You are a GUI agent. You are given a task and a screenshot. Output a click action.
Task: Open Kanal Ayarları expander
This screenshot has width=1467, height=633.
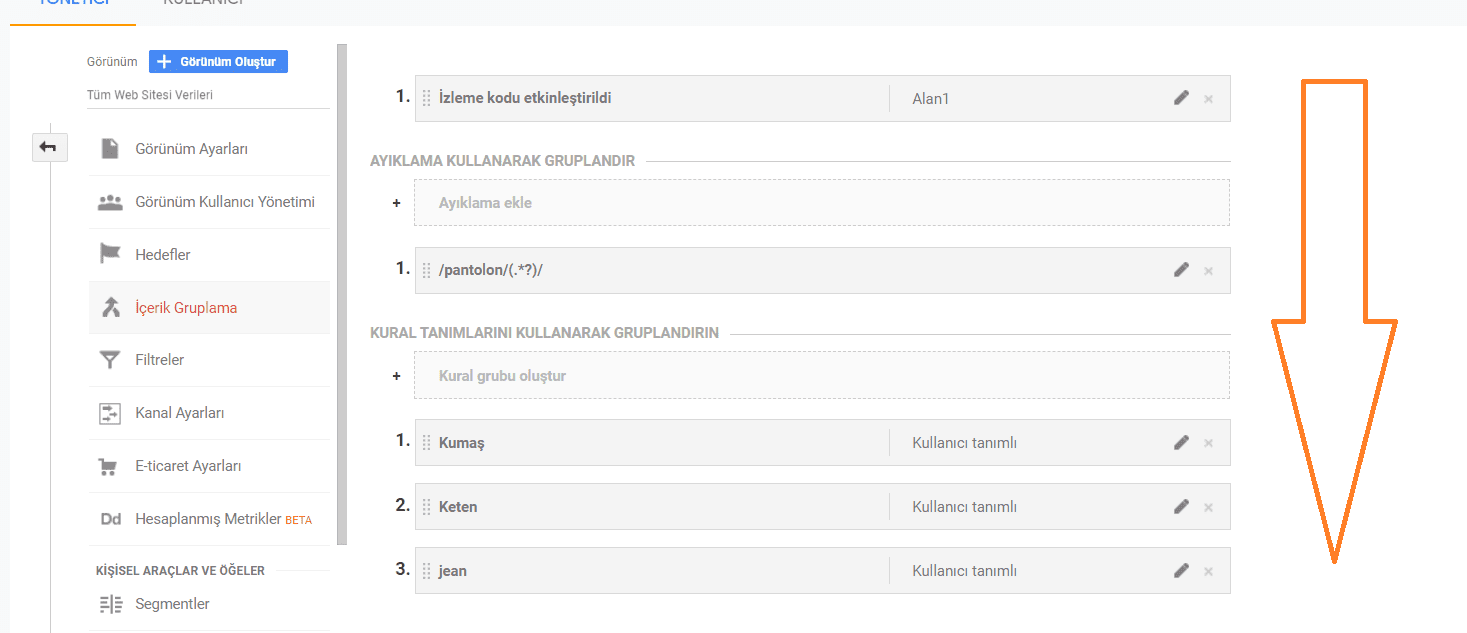(179, 413)
